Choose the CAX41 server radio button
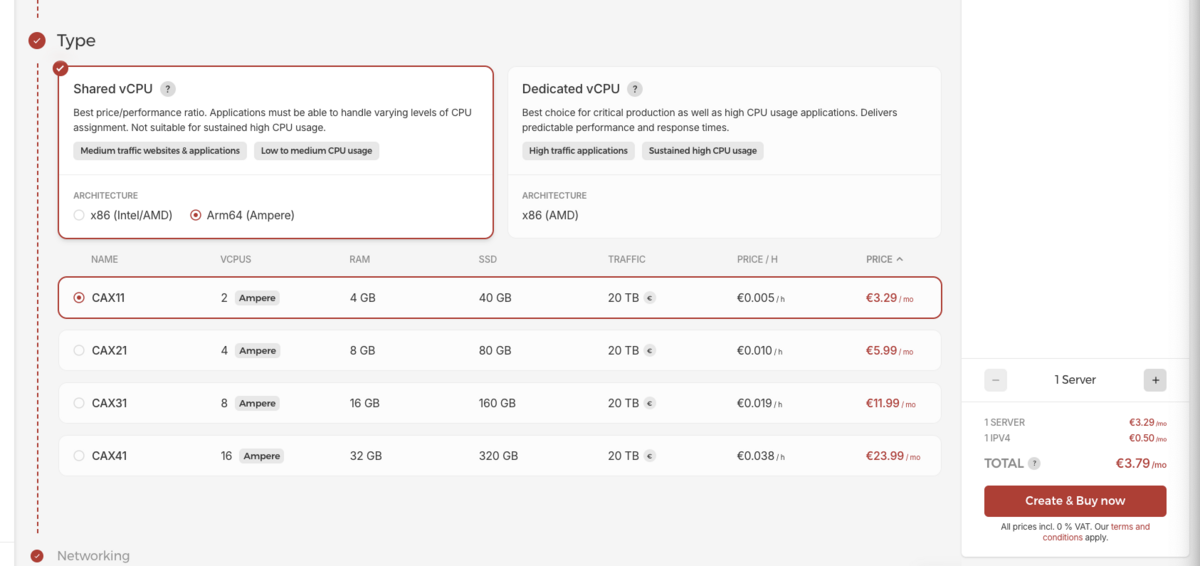This screenshot has width=1200, height=566. [x=80, y=456]
